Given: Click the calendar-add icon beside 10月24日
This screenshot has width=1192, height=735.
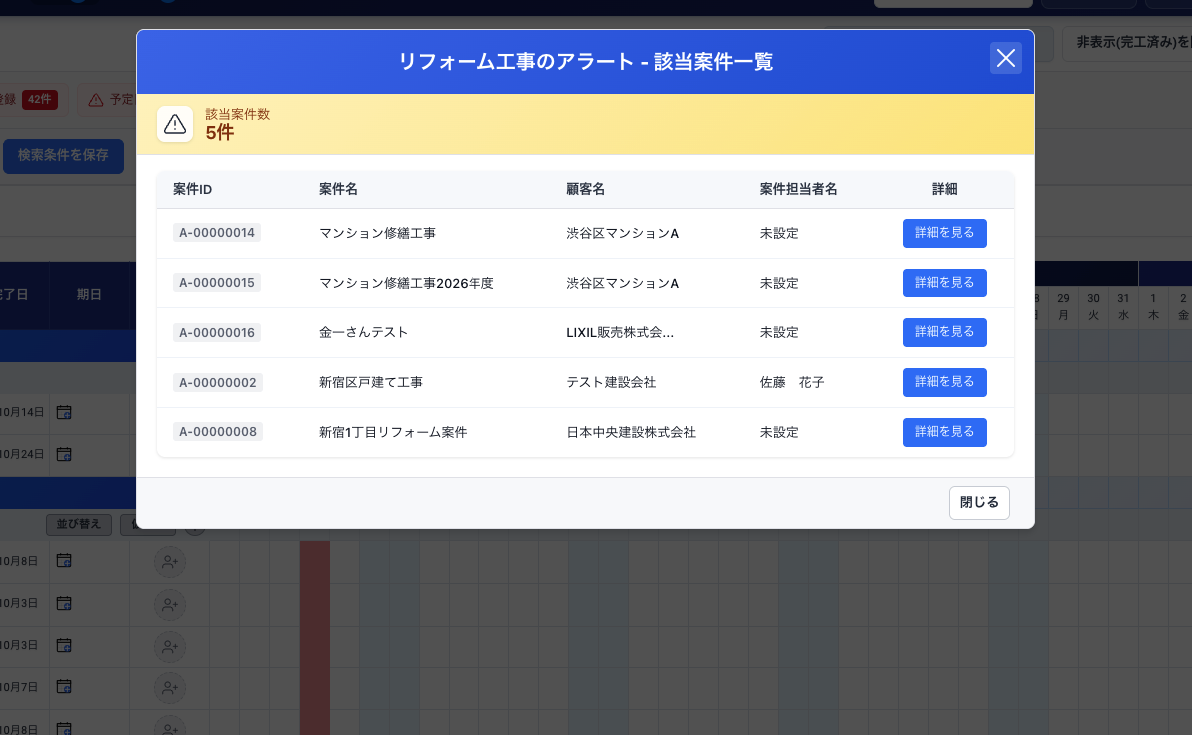Looking at the screenshot, I should click(63, 454).
